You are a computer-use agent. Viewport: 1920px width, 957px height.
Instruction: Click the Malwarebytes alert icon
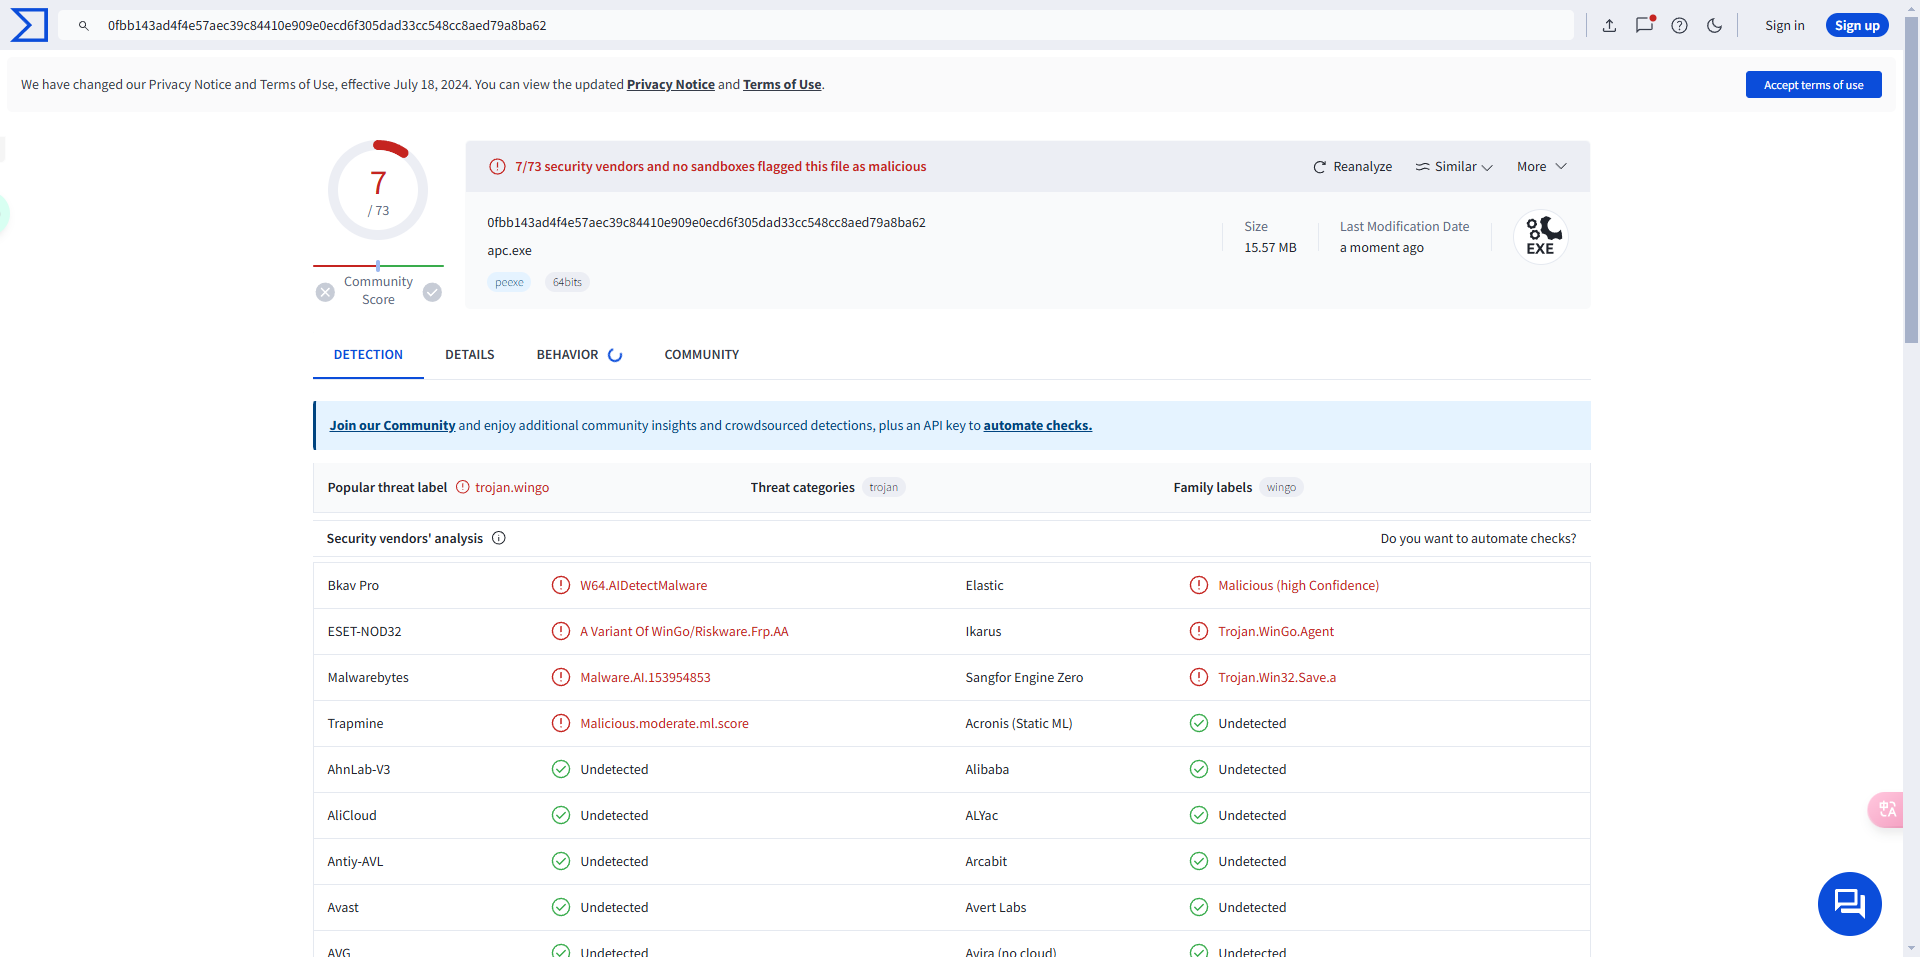561,677
